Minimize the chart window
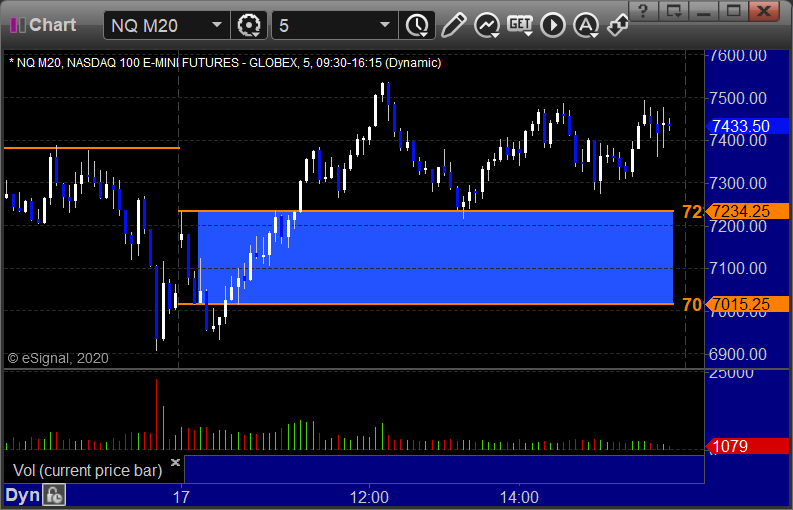 [x=703, y=11]
